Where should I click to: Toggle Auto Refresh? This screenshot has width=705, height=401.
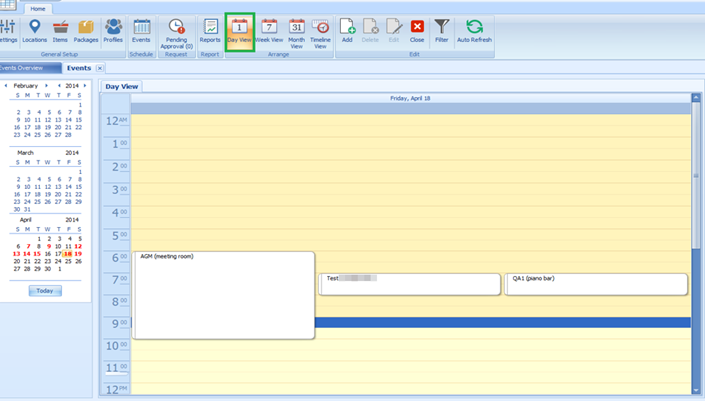tap(474, 31)
